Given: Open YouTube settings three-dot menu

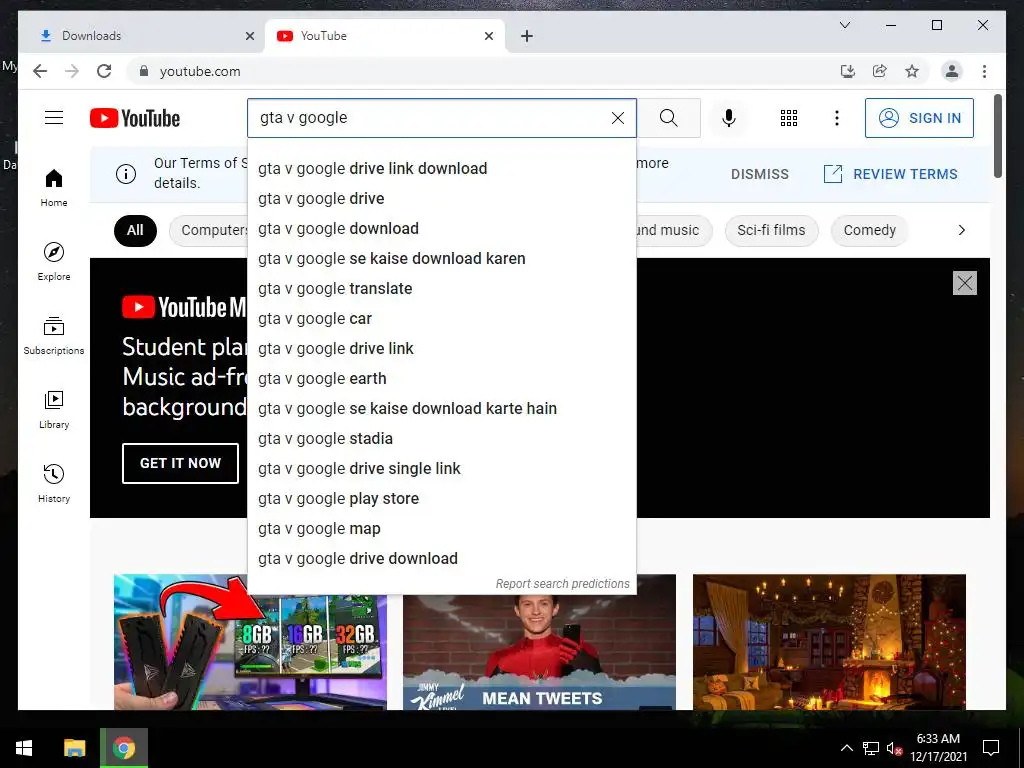Looking at the screenshot, I should coord(837,118).
